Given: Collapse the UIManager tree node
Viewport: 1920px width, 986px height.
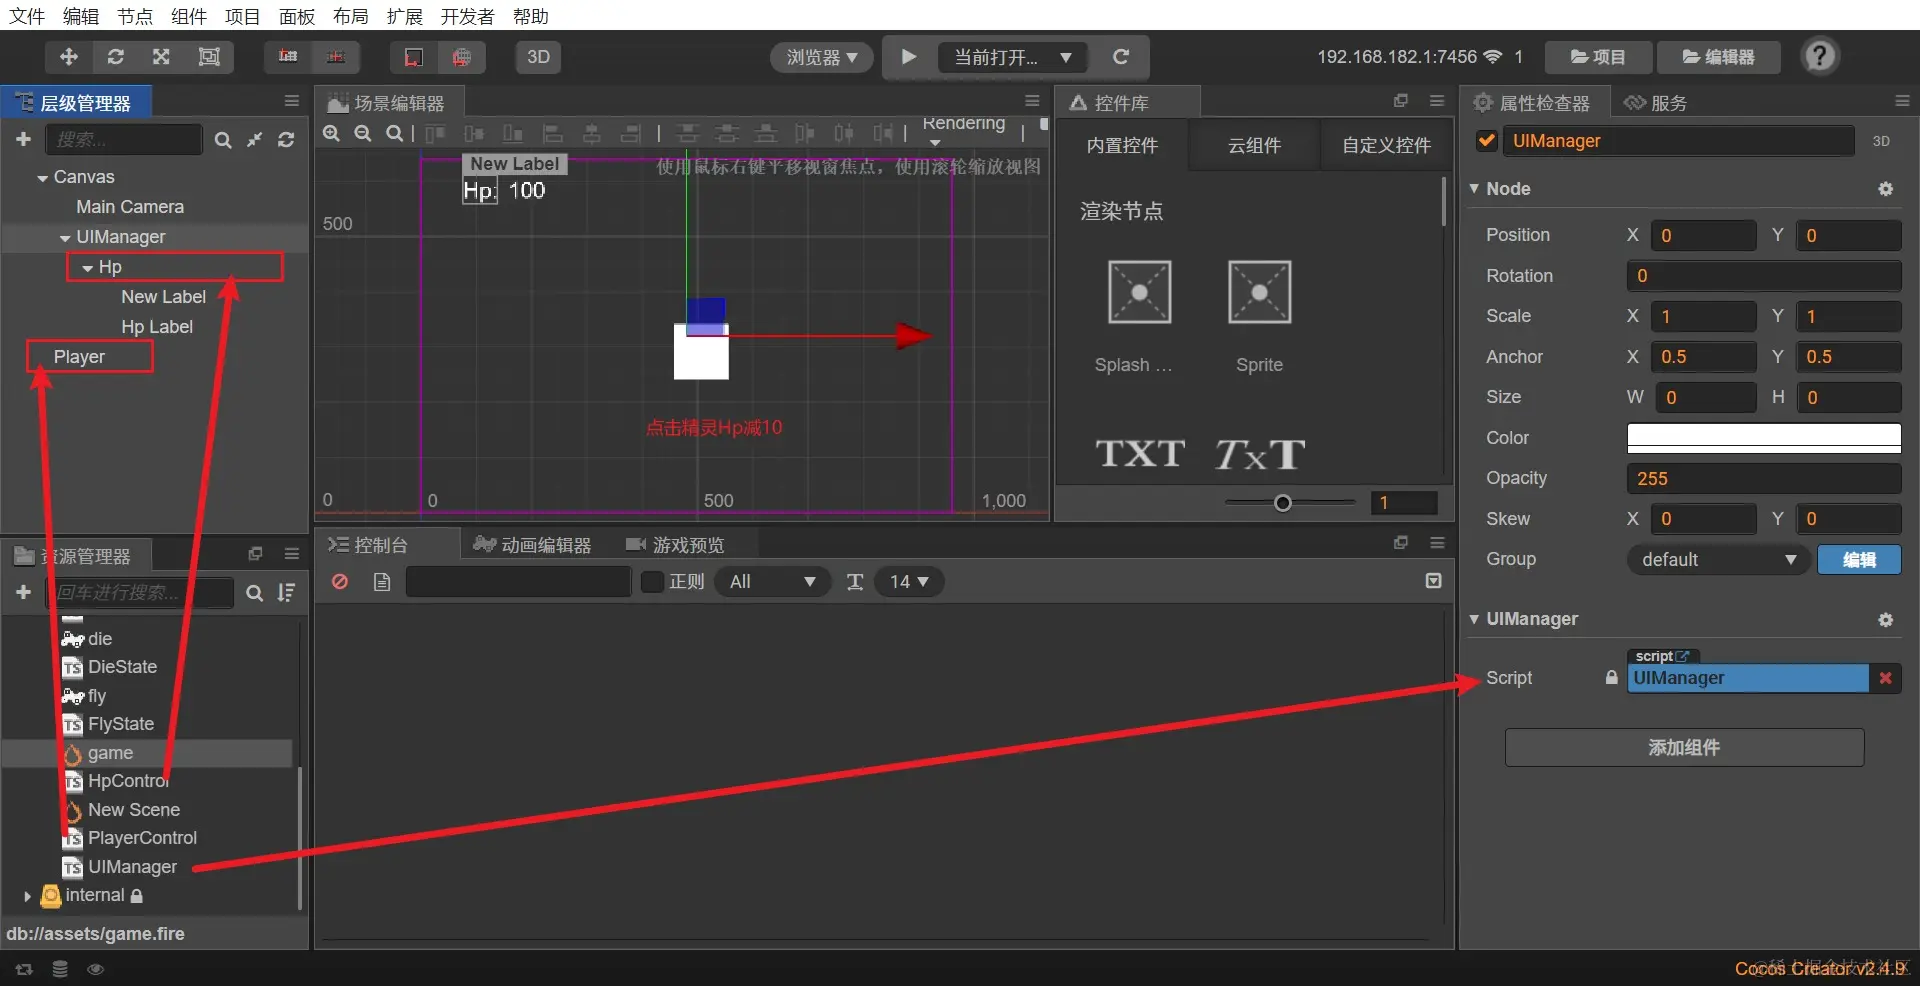Looking at the screenshot, I should point(65,238).
